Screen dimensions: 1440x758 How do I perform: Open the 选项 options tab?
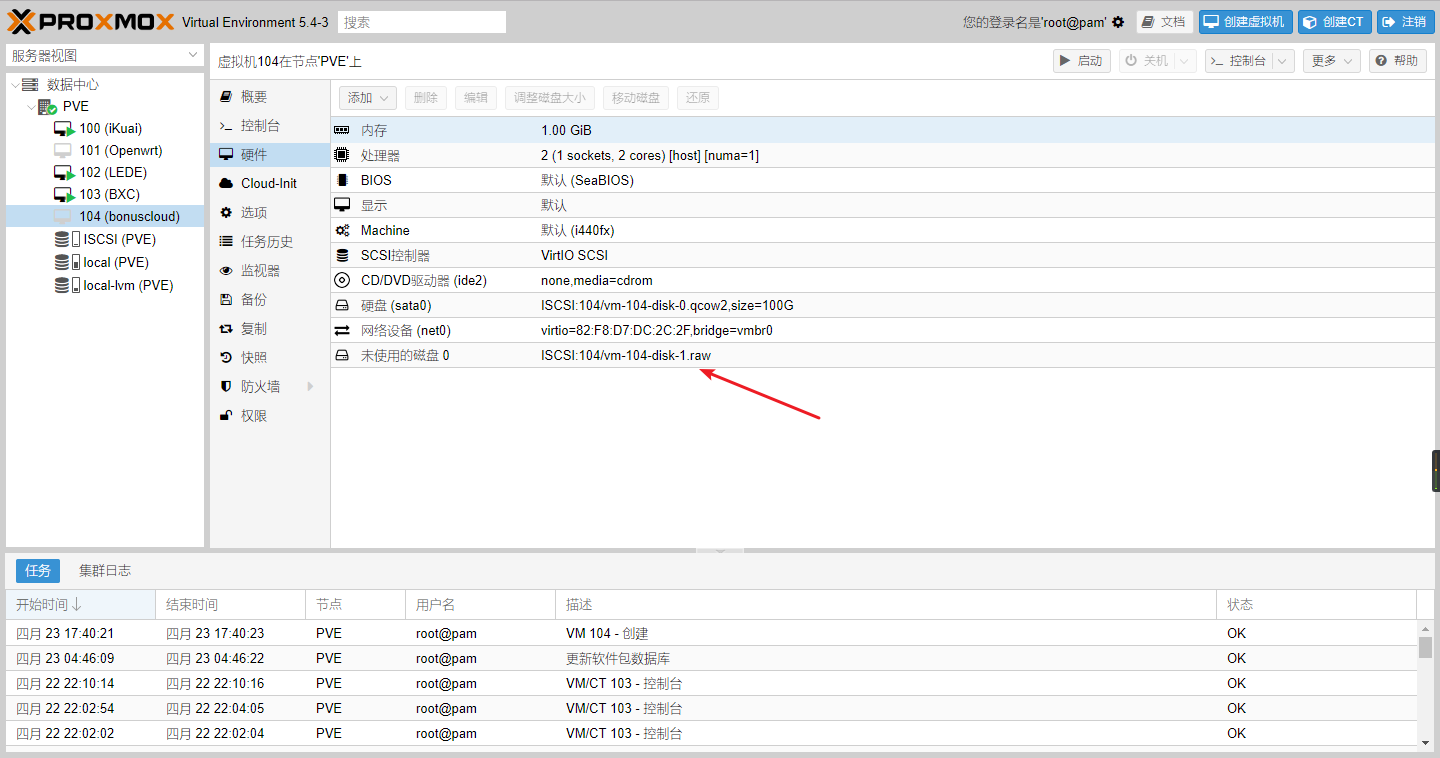270,213
